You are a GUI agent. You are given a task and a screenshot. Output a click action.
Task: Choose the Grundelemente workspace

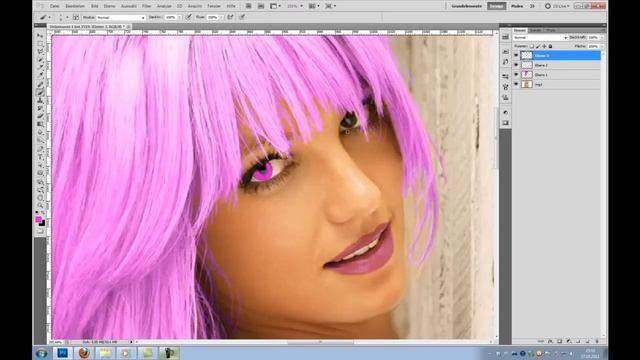467,6
